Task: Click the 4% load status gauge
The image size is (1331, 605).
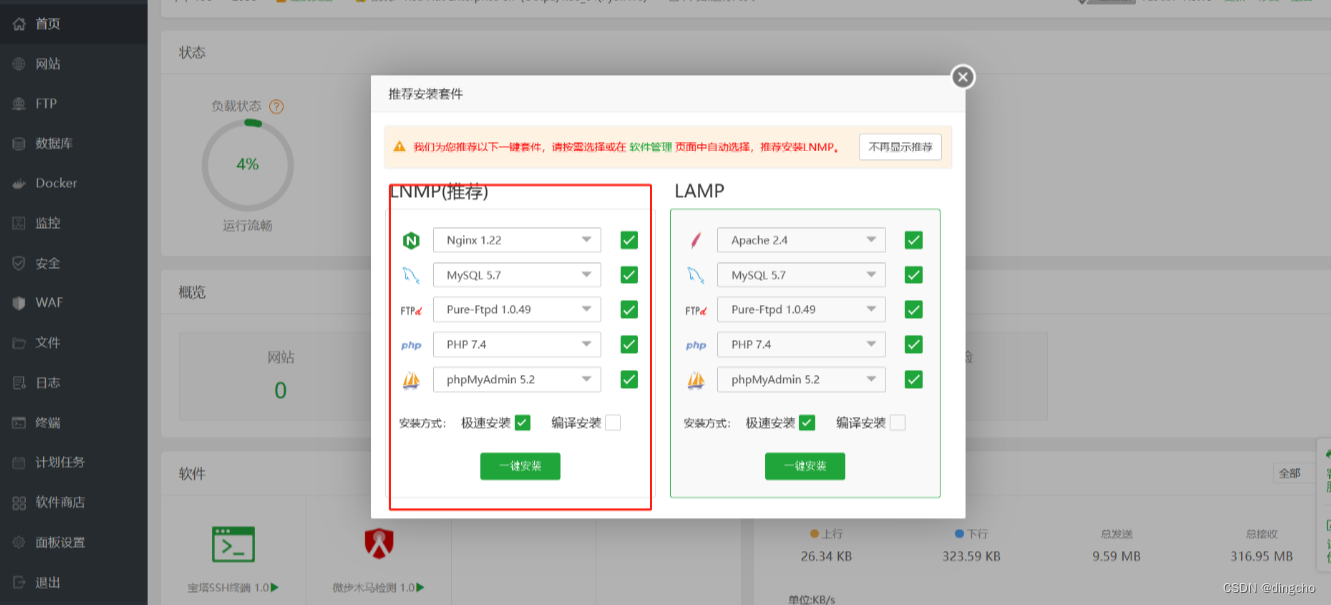Action: (x=248, y=164)
